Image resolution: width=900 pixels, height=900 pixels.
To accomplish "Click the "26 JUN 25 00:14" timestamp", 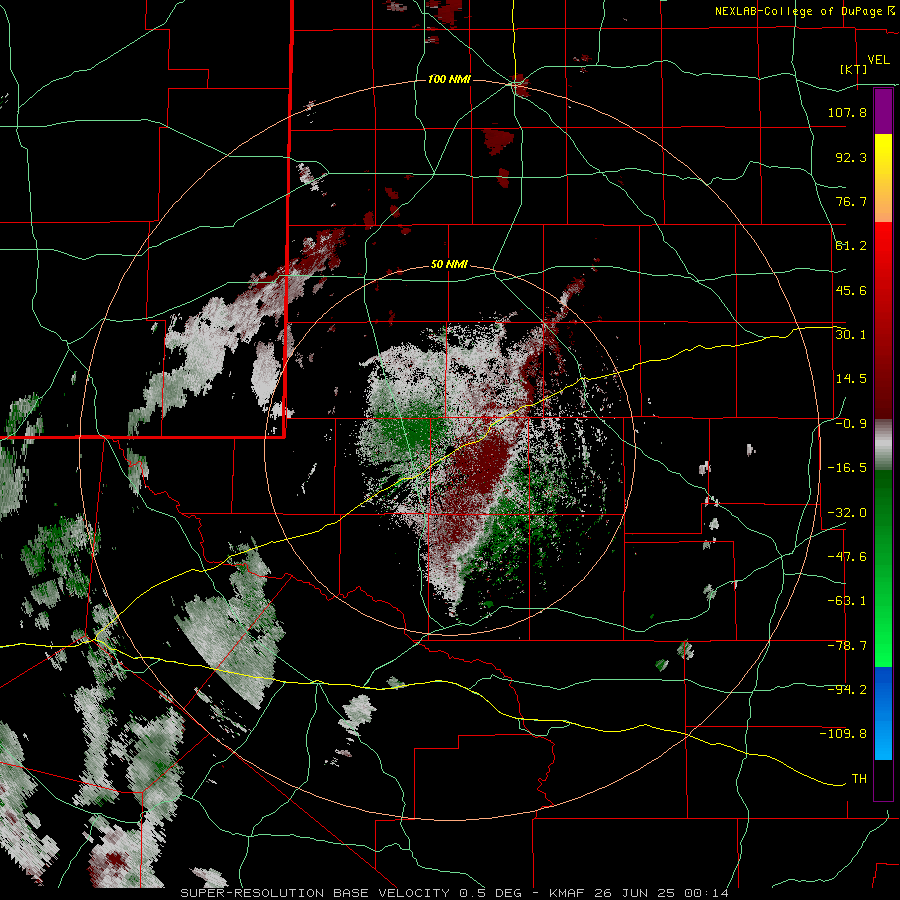I will 660,893.
